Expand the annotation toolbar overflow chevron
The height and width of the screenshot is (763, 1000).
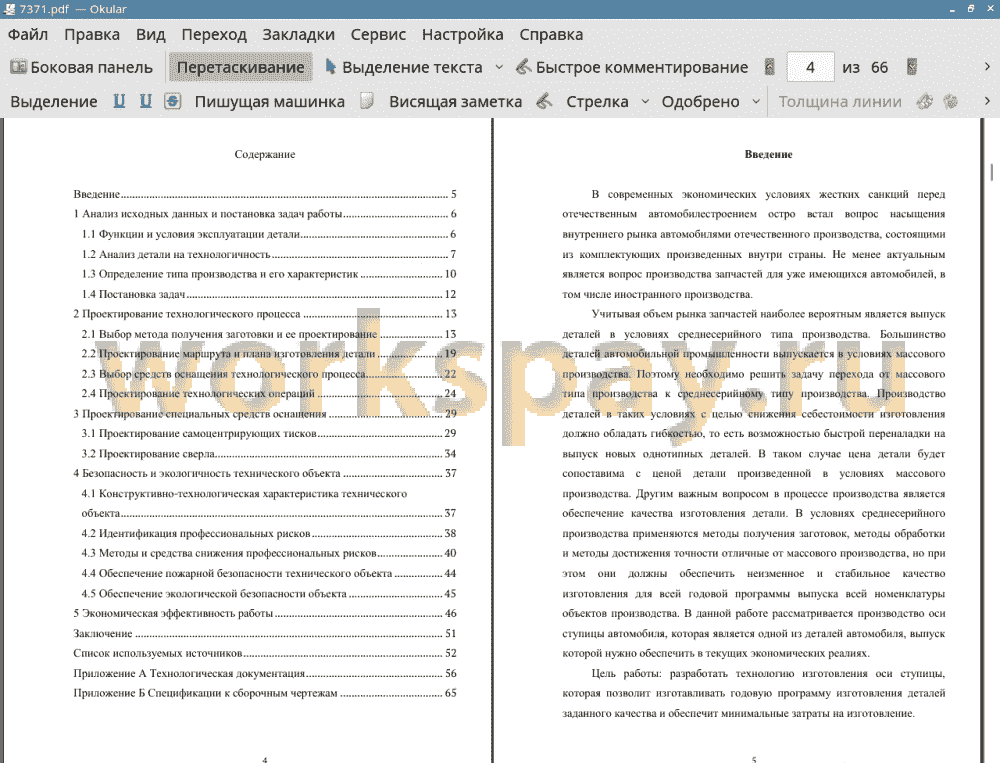[x=987, y=101]
